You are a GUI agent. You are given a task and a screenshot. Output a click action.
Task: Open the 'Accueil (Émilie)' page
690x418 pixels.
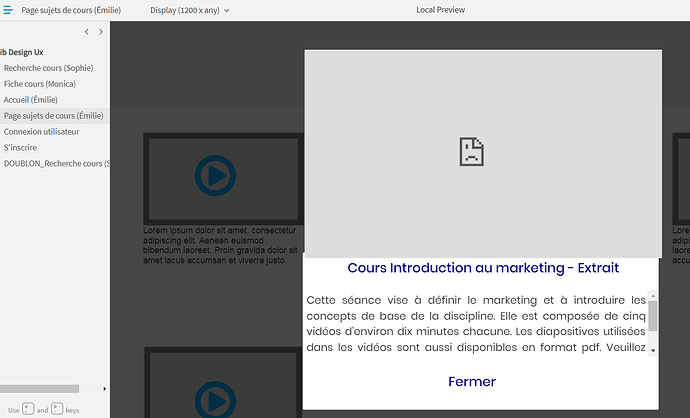(31, 100)
